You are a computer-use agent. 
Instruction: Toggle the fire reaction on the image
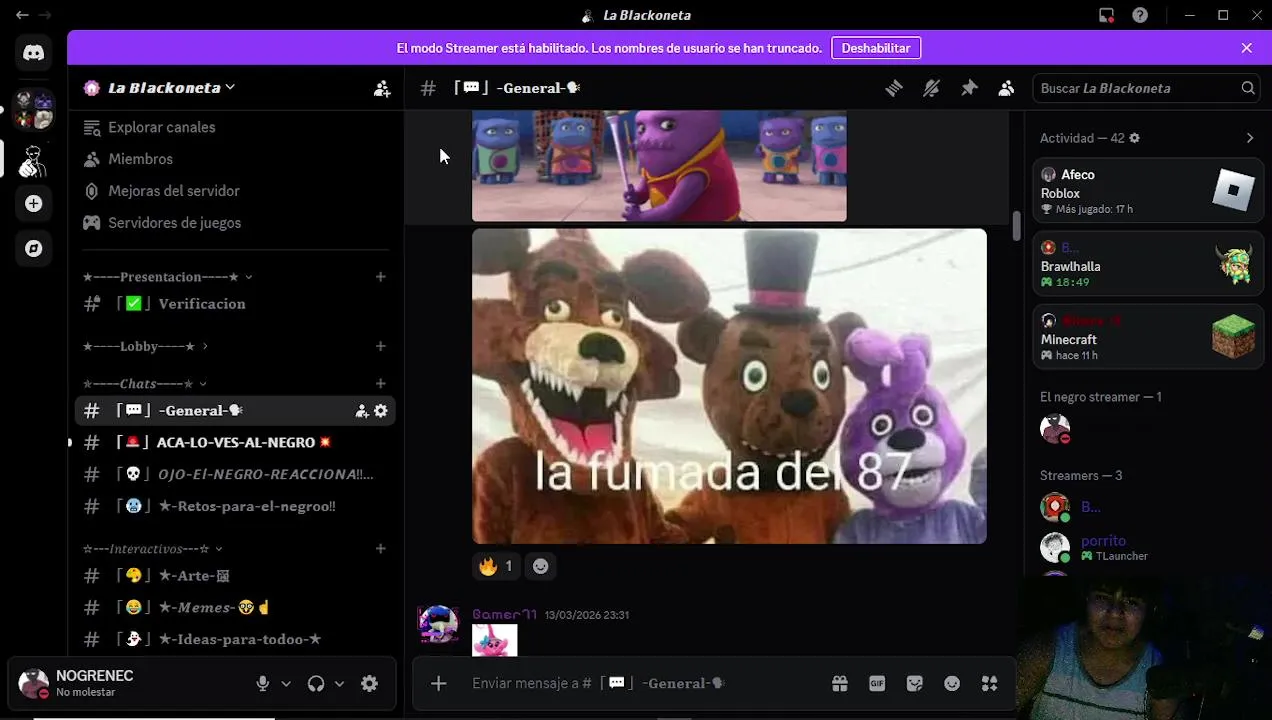[x=496, y=566]
